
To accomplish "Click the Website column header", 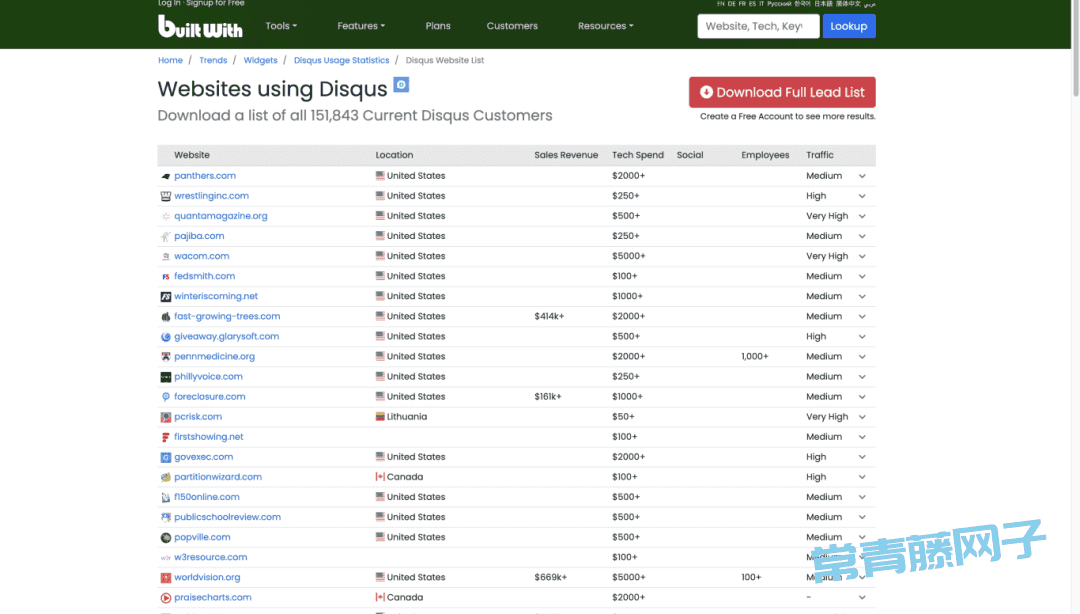I will tap(191, 155).
